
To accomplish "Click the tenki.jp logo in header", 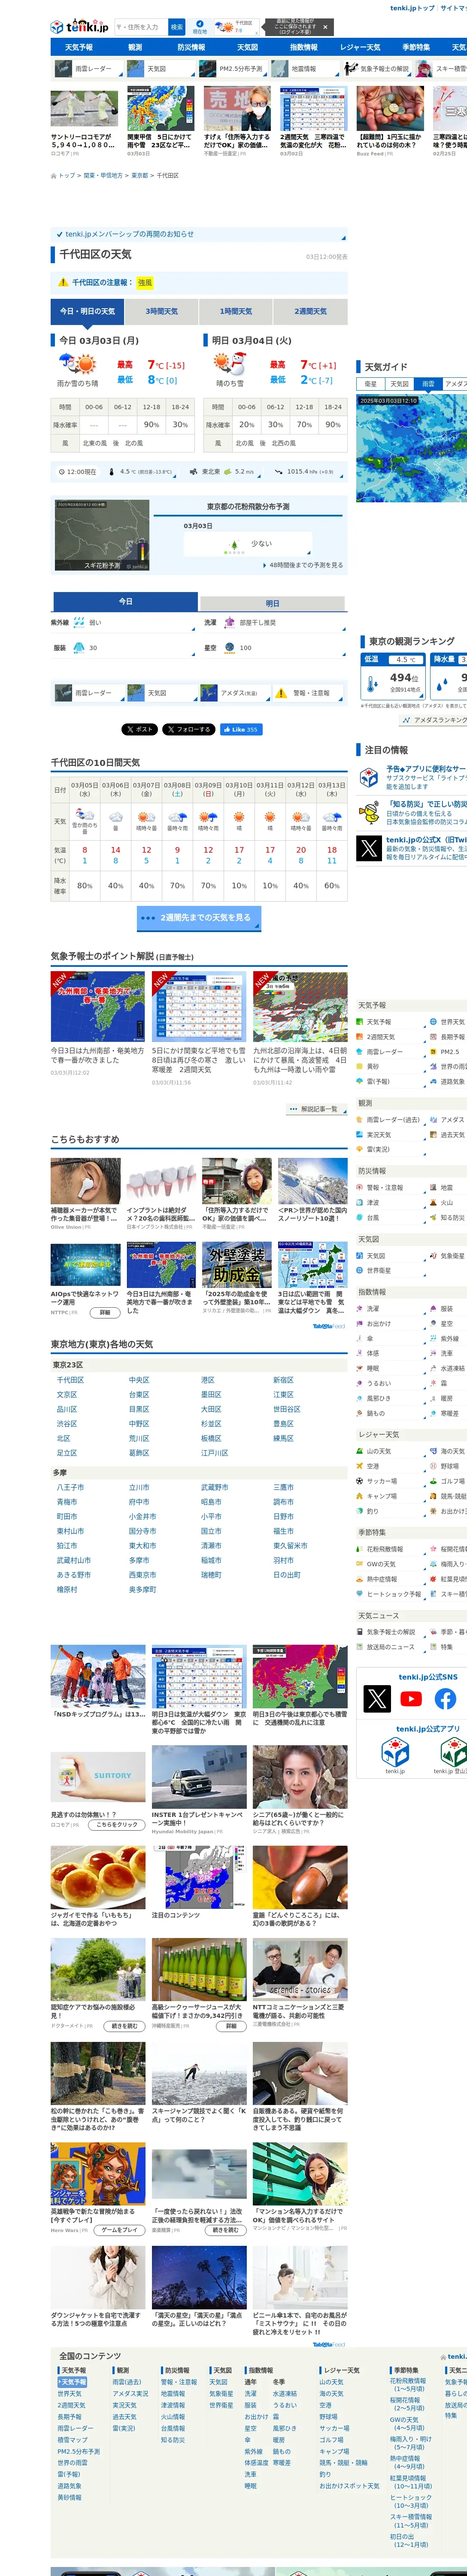I will click(80, 27).
